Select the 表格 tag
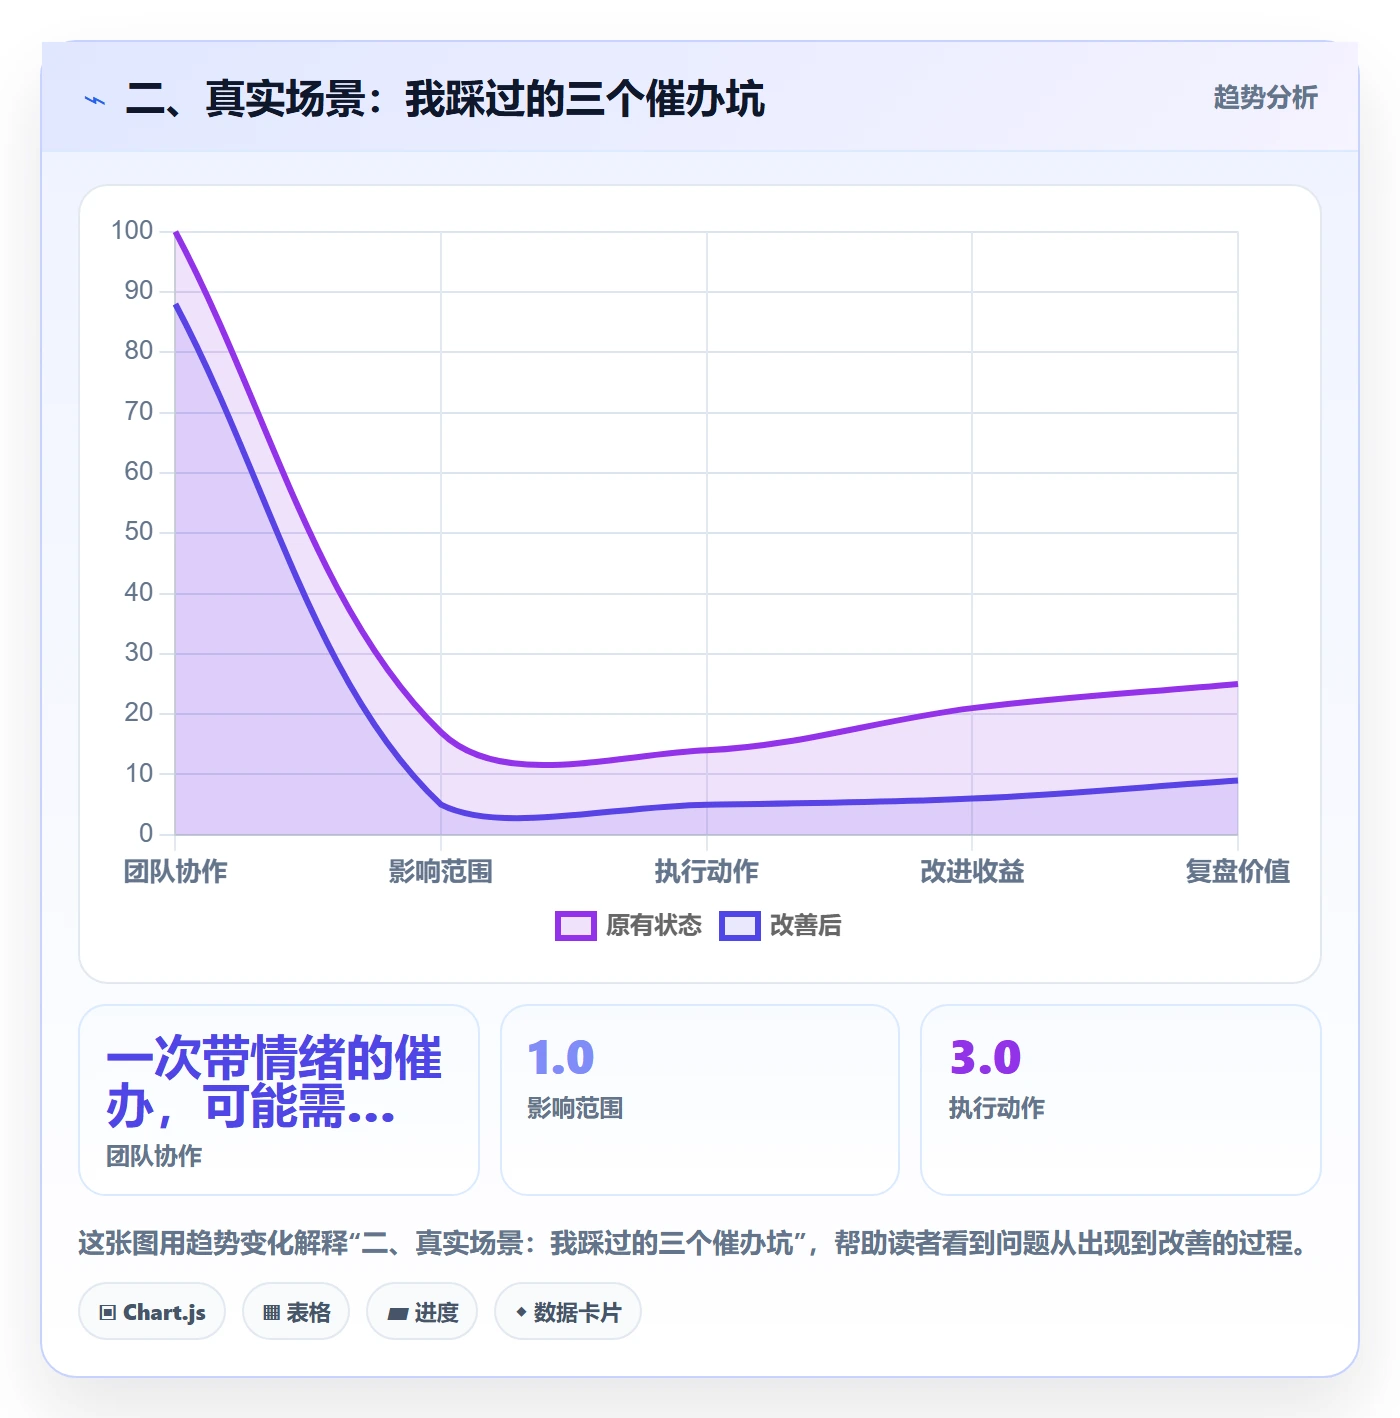 click(296, 1312)
